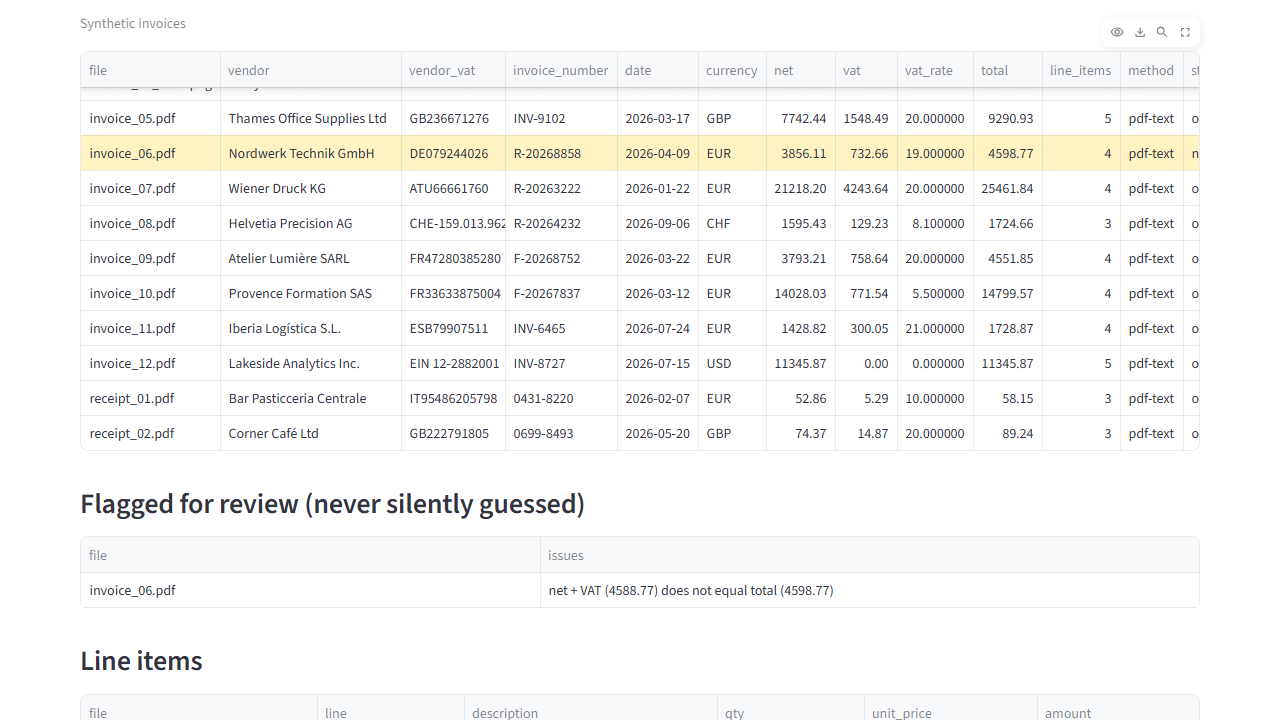
Task: Select vat rate 8.100000 cell
Action: [x=935, y=223]
